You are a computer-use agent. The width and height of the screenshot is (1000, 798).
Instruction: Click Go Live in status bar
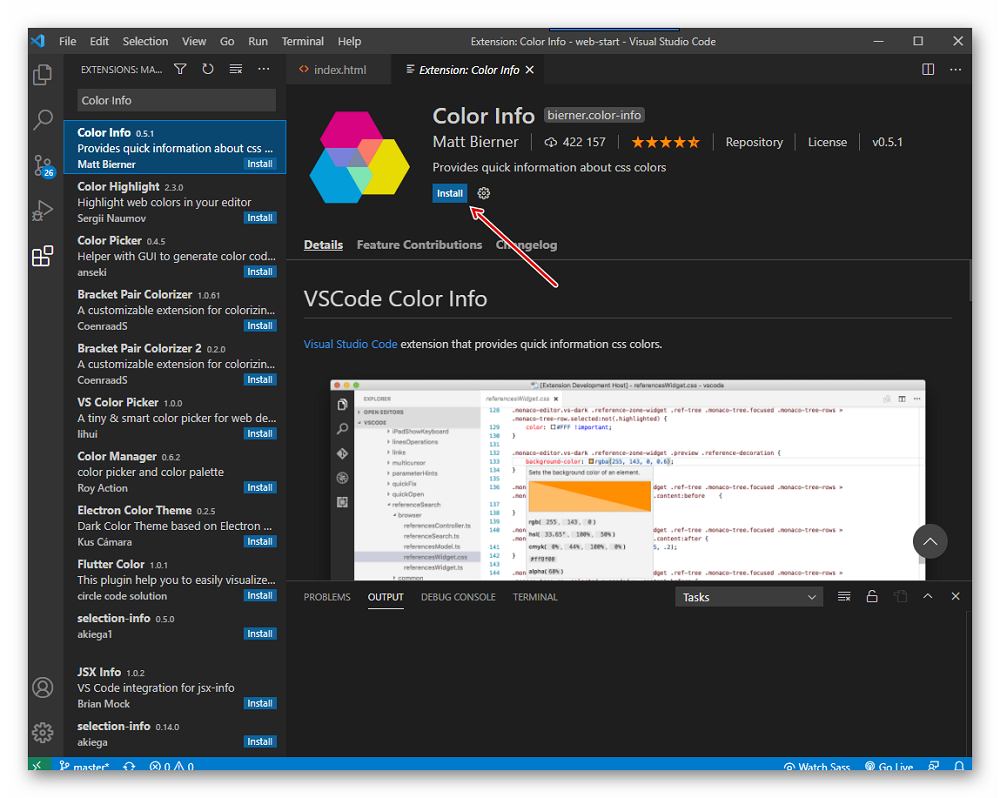(x=889, y=766)
